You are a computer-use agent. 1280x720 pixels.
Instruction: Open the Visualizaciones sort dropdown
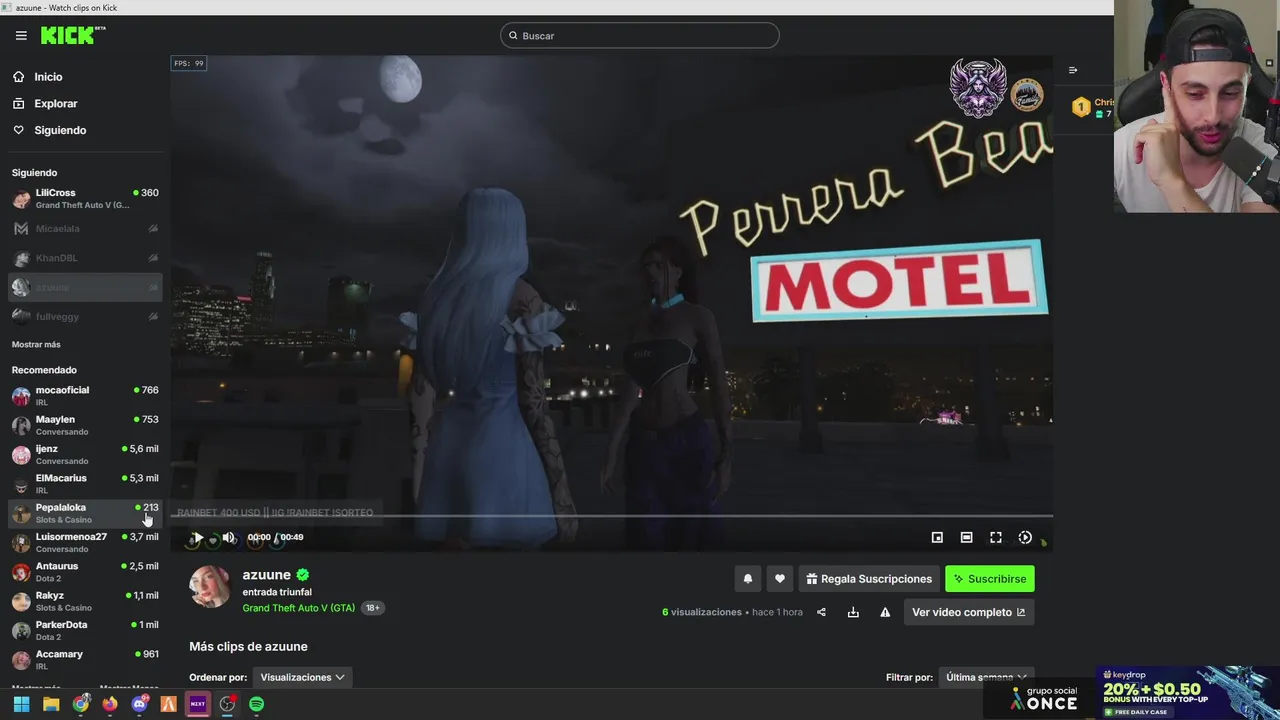pyautogui.click(x=301, y=677)
